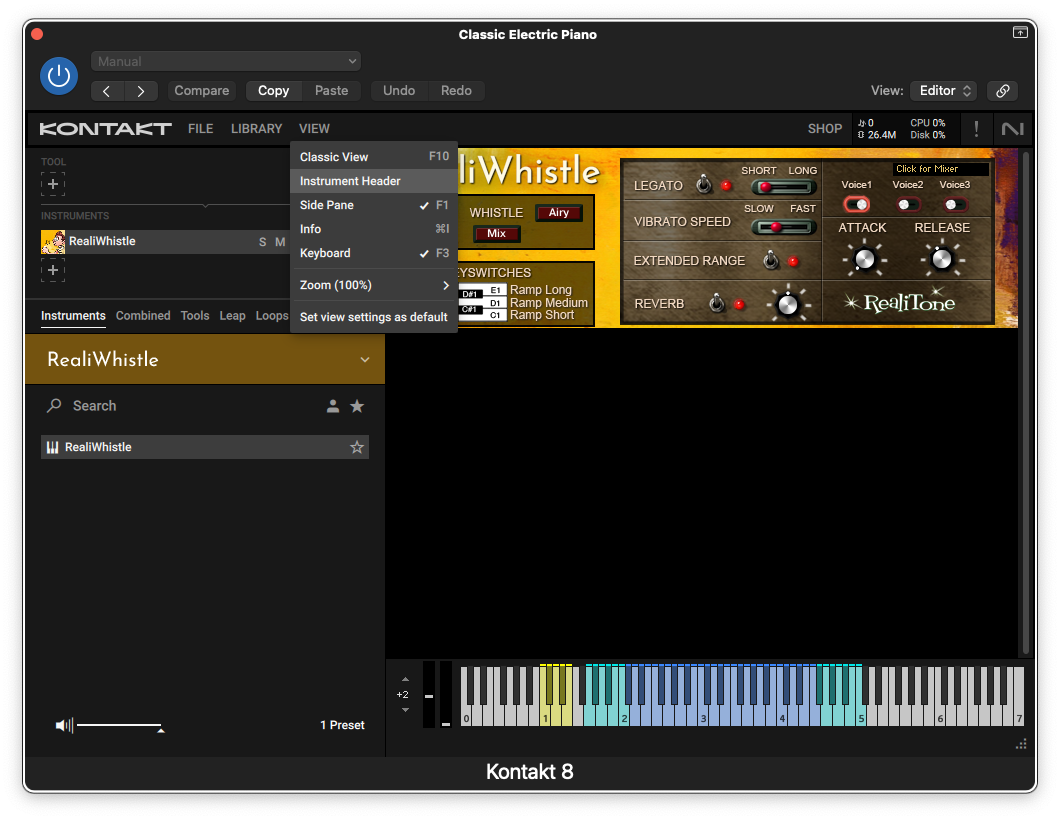Click the VIEW menu
Viewport: 1060px width, 820px height.
[314, 128]
